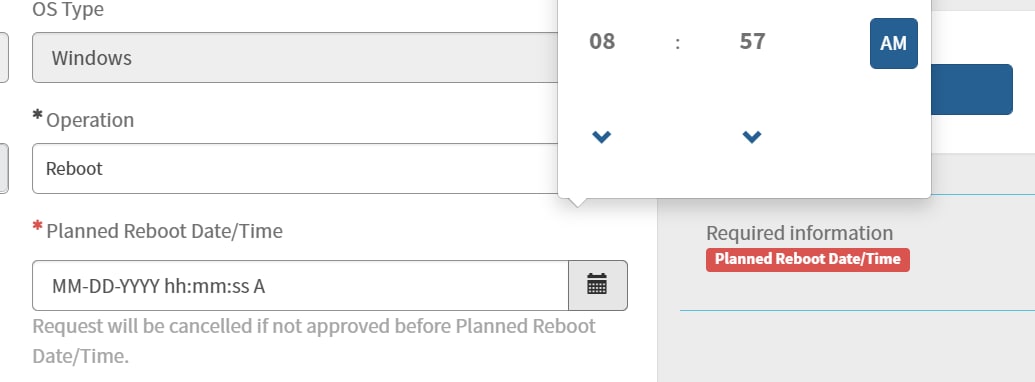Screen dimensions: 1035x382
Task: Click the red Planned Reboot Date/Time badge
Action: [808, 259]
